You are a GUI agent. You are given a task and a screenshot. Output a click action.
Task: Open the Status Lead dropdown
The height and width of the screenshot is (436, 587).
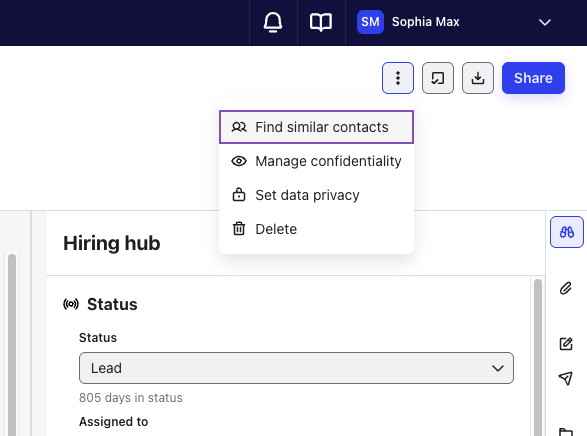click(x=296, y=368)
